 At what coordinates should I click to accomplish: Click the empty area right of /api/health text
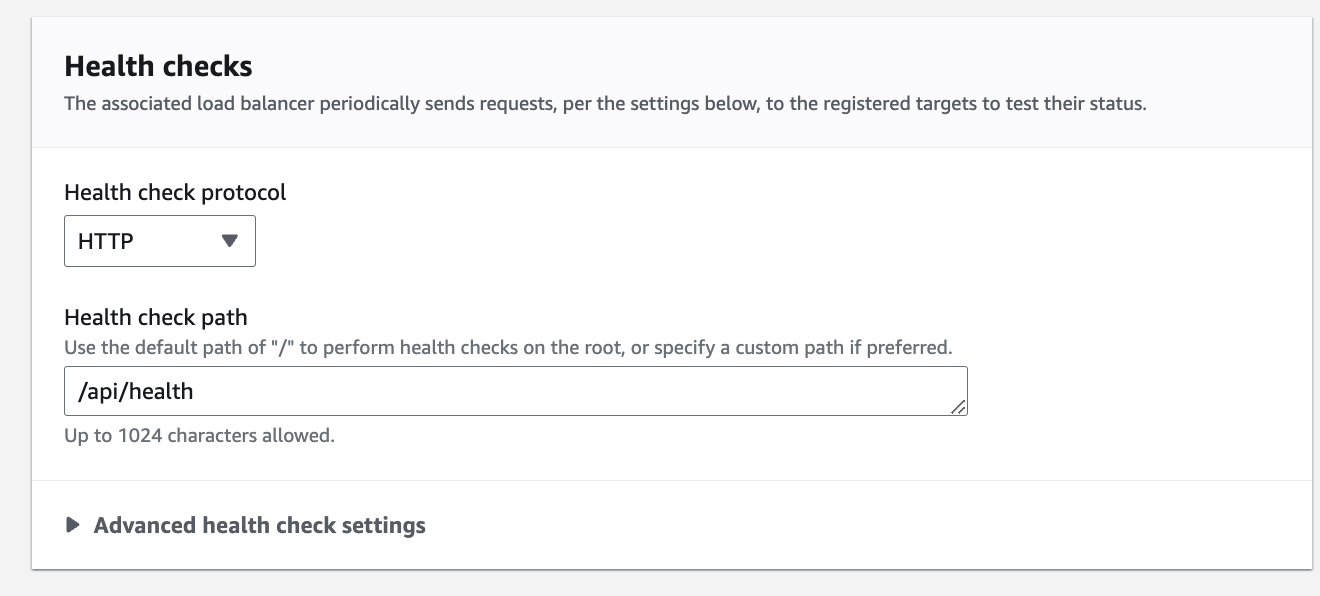[x=600, y=391]
